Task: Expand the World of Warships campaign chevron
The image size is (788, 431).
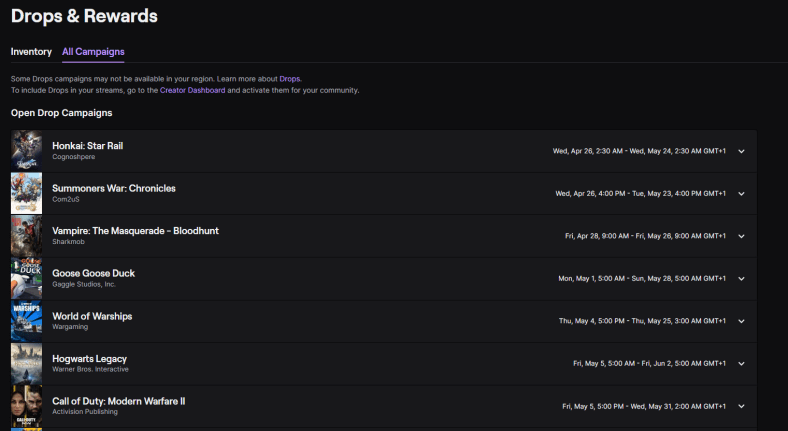Action: point(741,321)
